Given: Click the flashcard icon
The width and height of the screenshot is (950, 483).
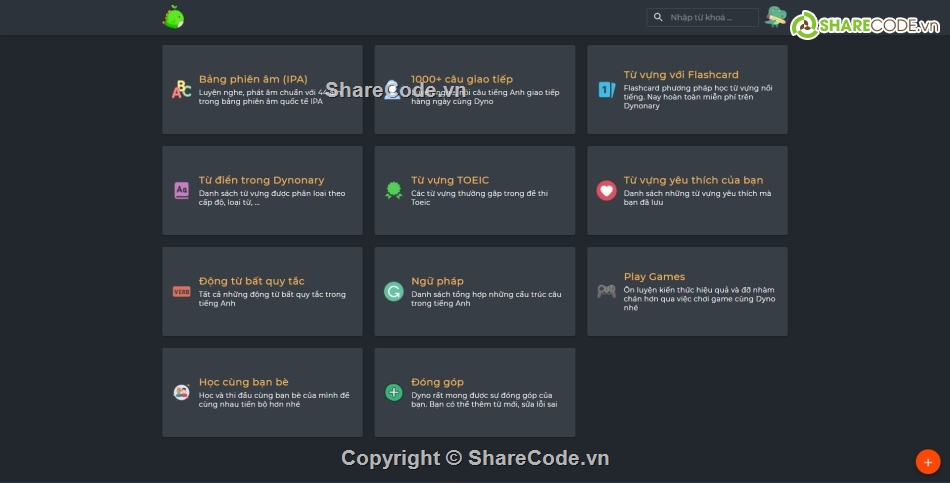Looking at the screenshot, I should 606,90.
